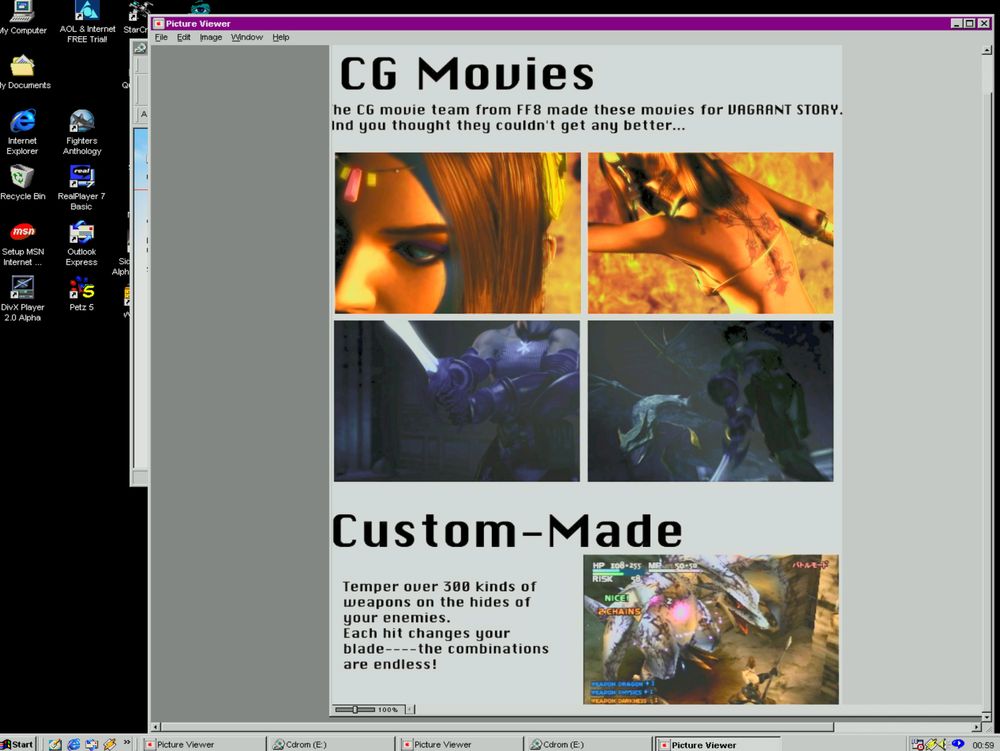Select the Outlook Express desktop icon
Screen dimensions: 1000x751
(82, 244)
